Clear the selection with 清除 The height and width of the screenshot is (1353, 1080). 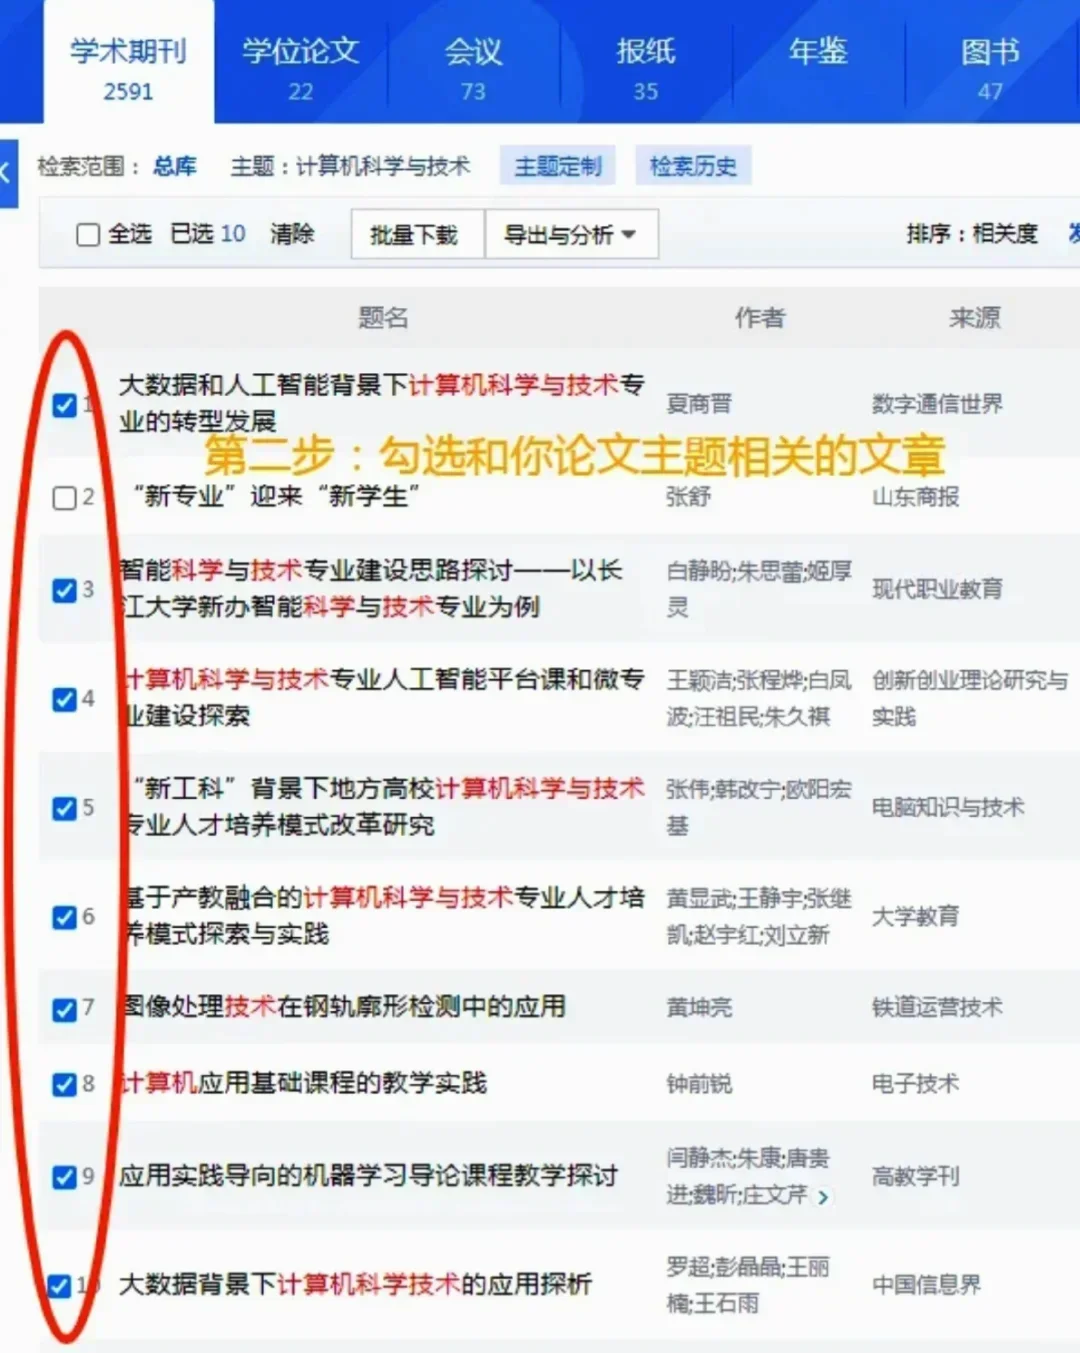pos(292,234)
